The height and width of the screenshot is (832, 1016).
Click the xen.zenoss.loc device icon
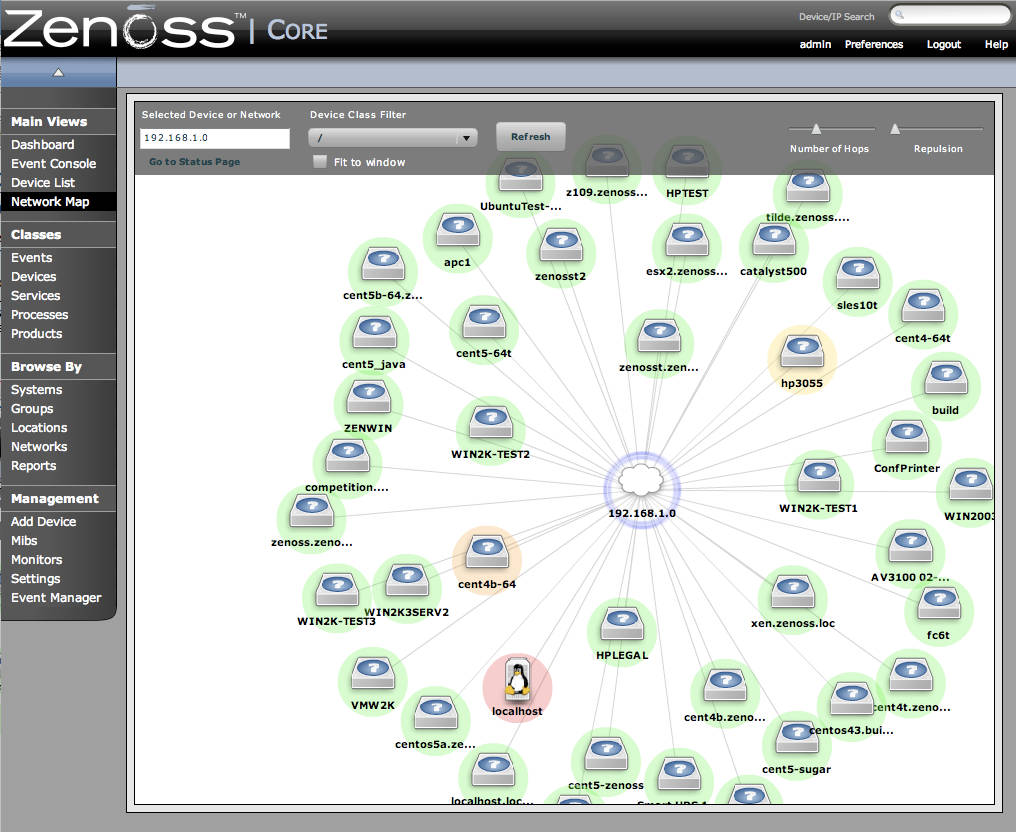coord(792,592)
